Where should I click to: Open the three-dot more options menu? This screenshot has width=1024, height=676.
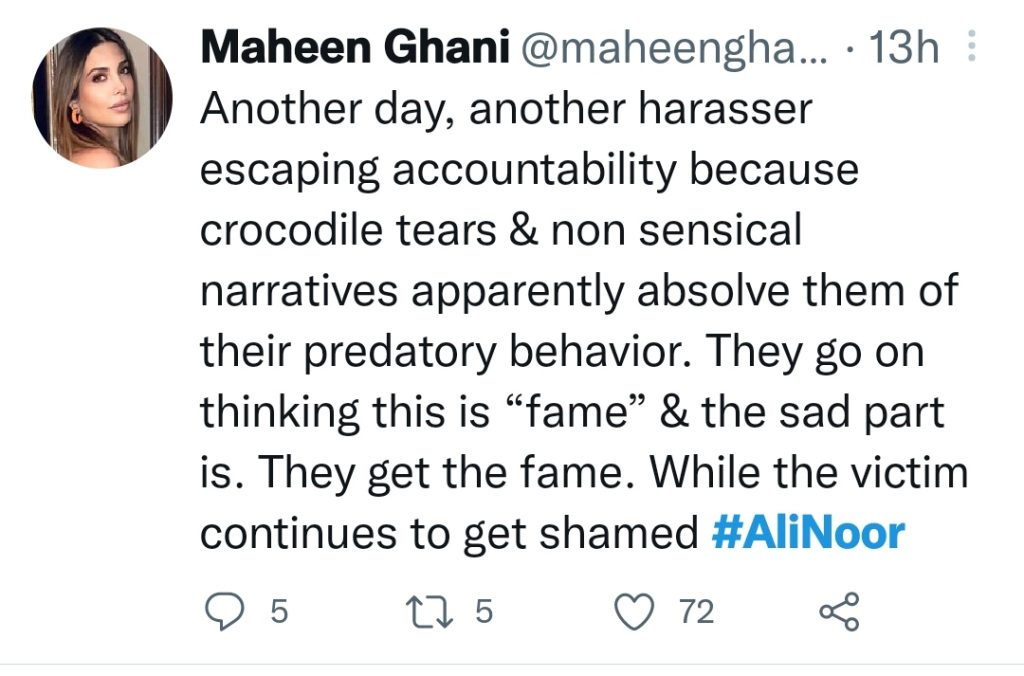click(971, 46)
